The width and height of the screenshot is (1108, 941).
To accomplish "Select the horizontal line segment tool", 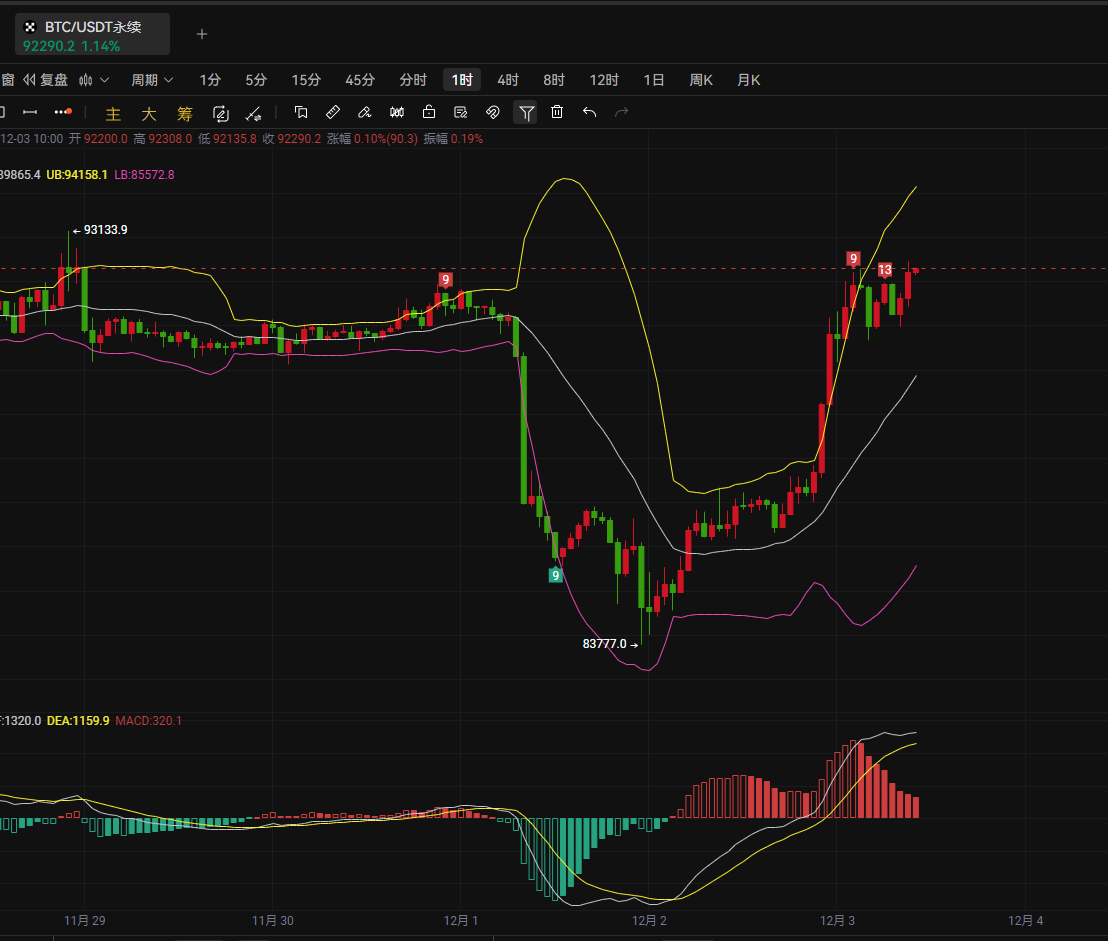I will point(30,112).
